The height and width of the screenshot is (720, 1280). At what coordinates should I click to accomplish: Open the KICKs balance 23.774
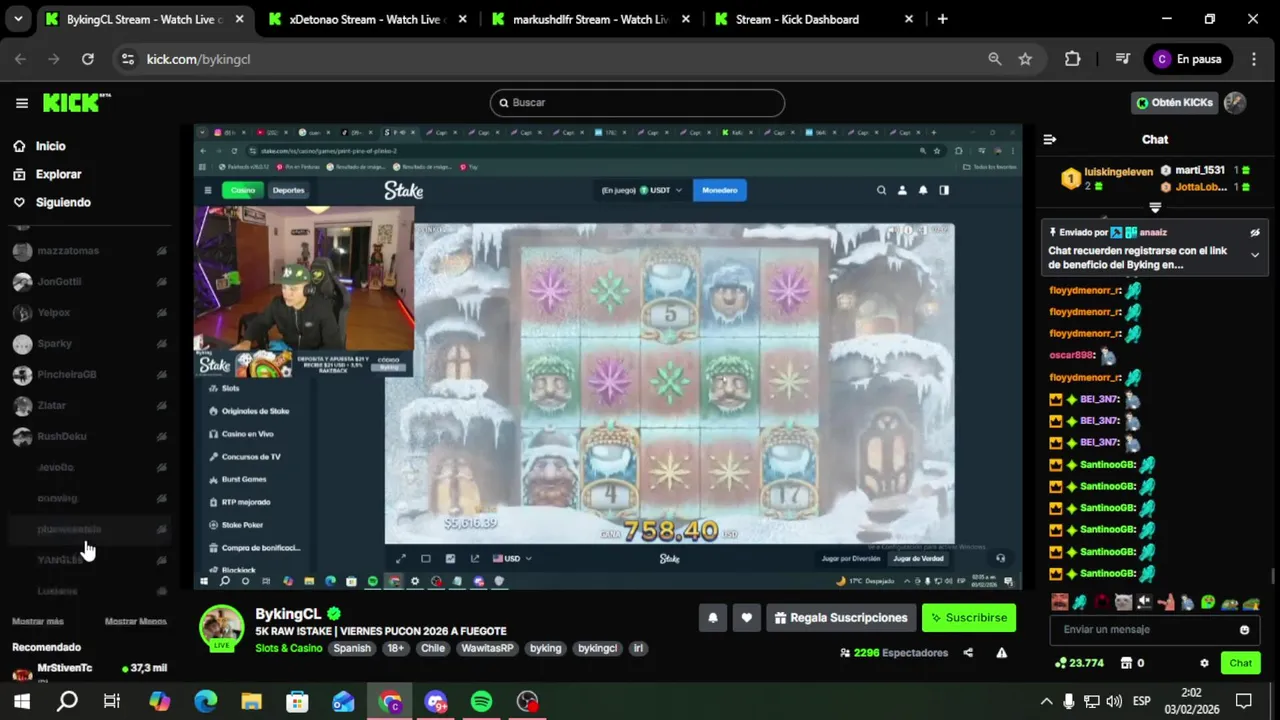pos(1079,663)
